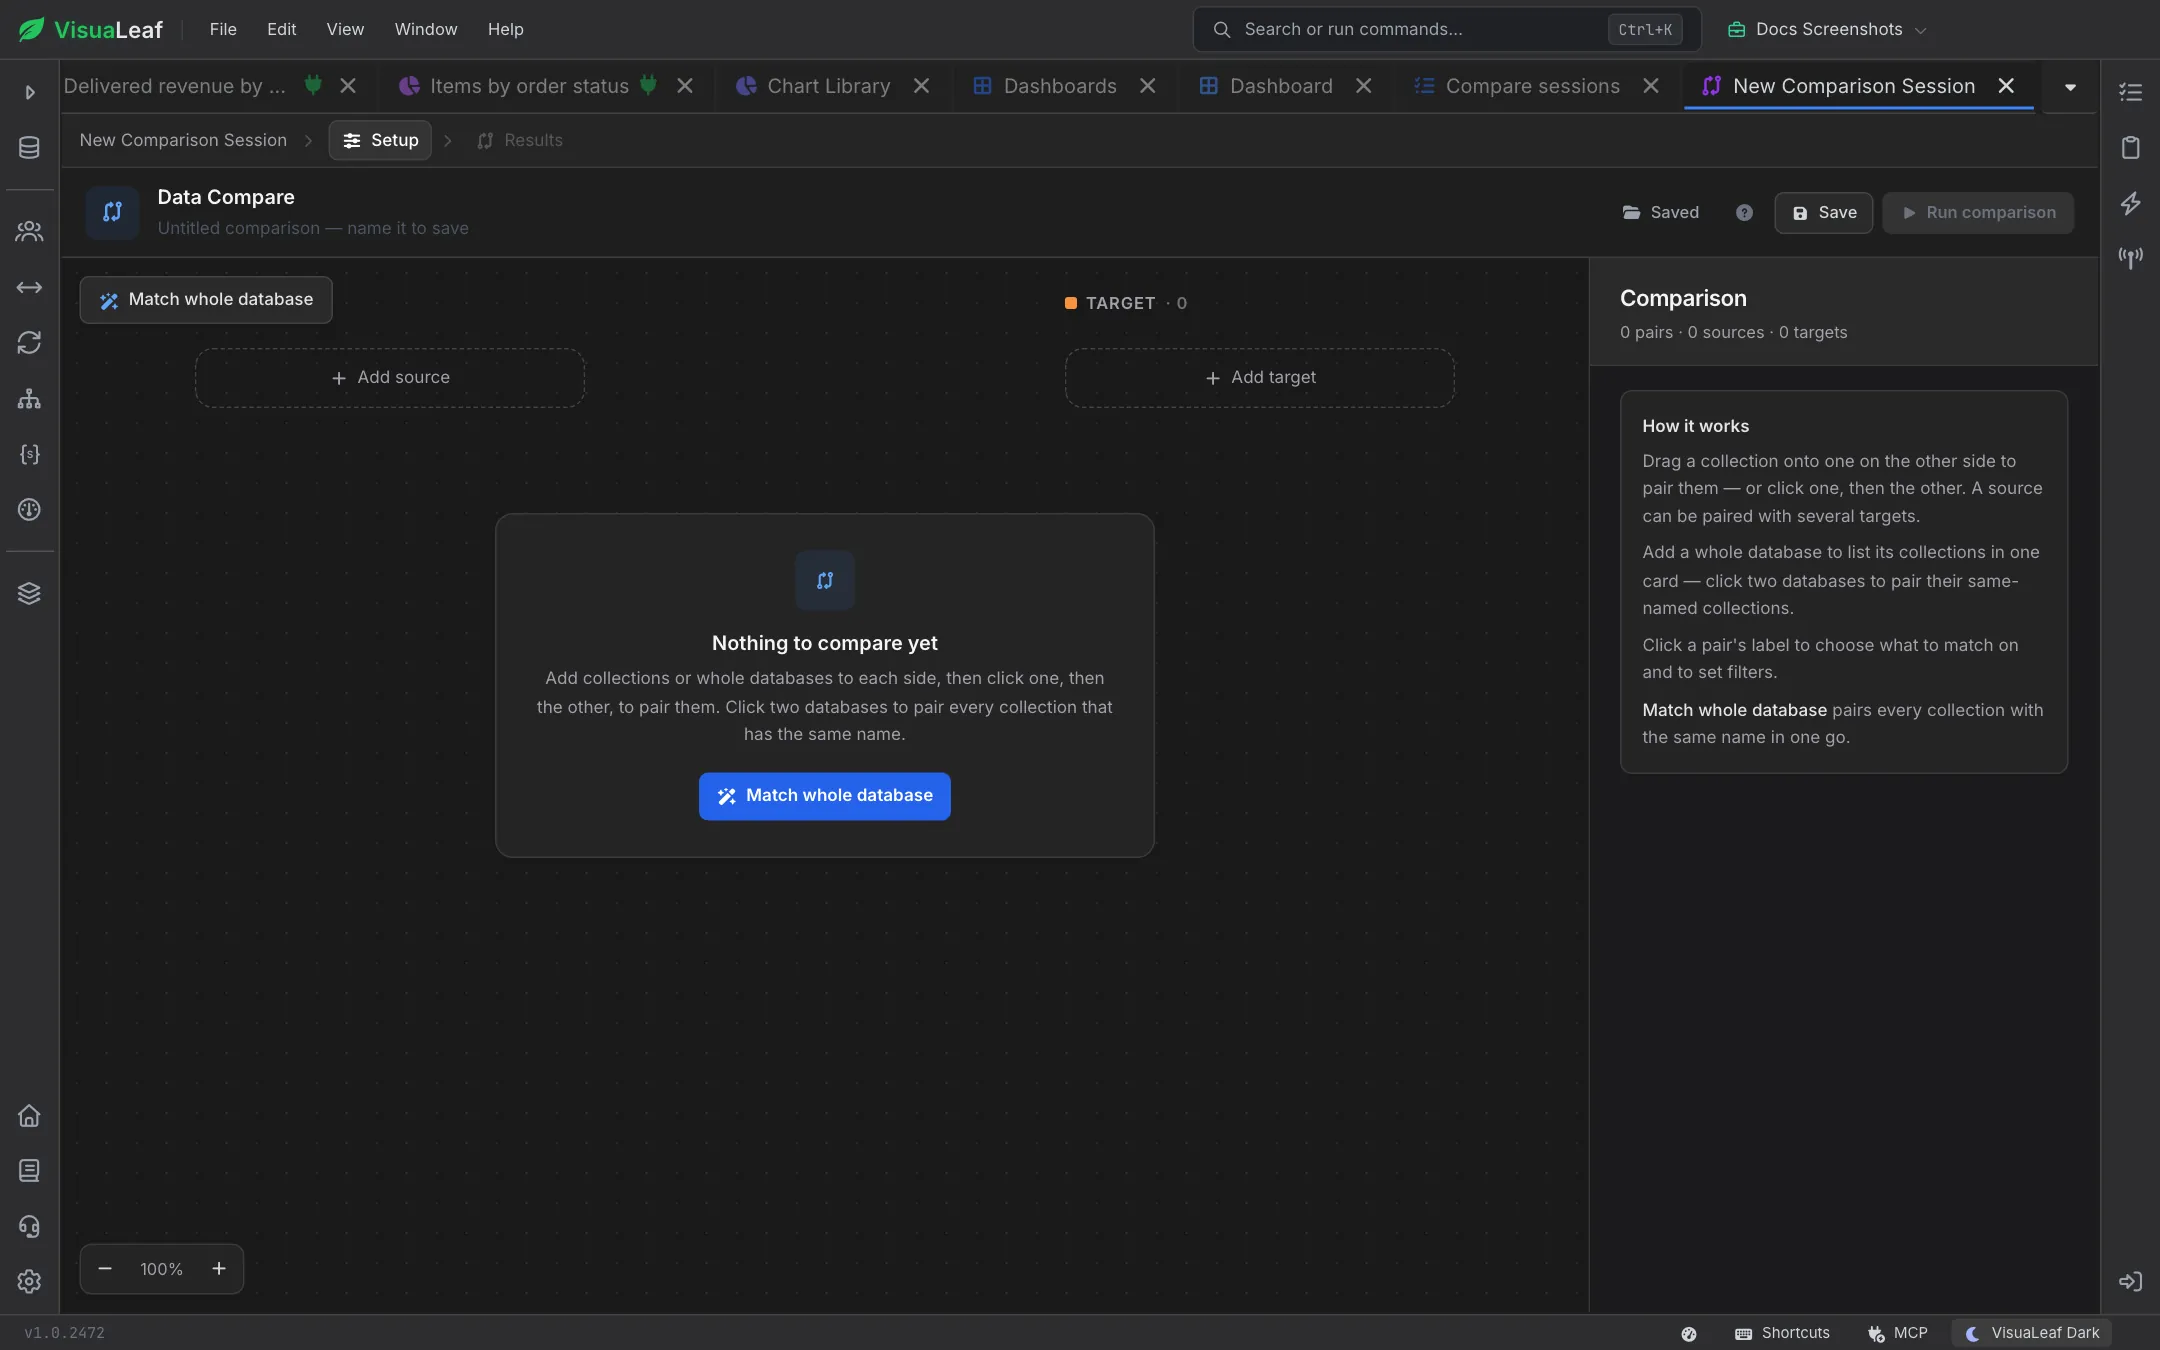This screenshot has height=1350, width=2160.
Task: Click the task list icon in right sidebar
Action: pos(2130,92)
